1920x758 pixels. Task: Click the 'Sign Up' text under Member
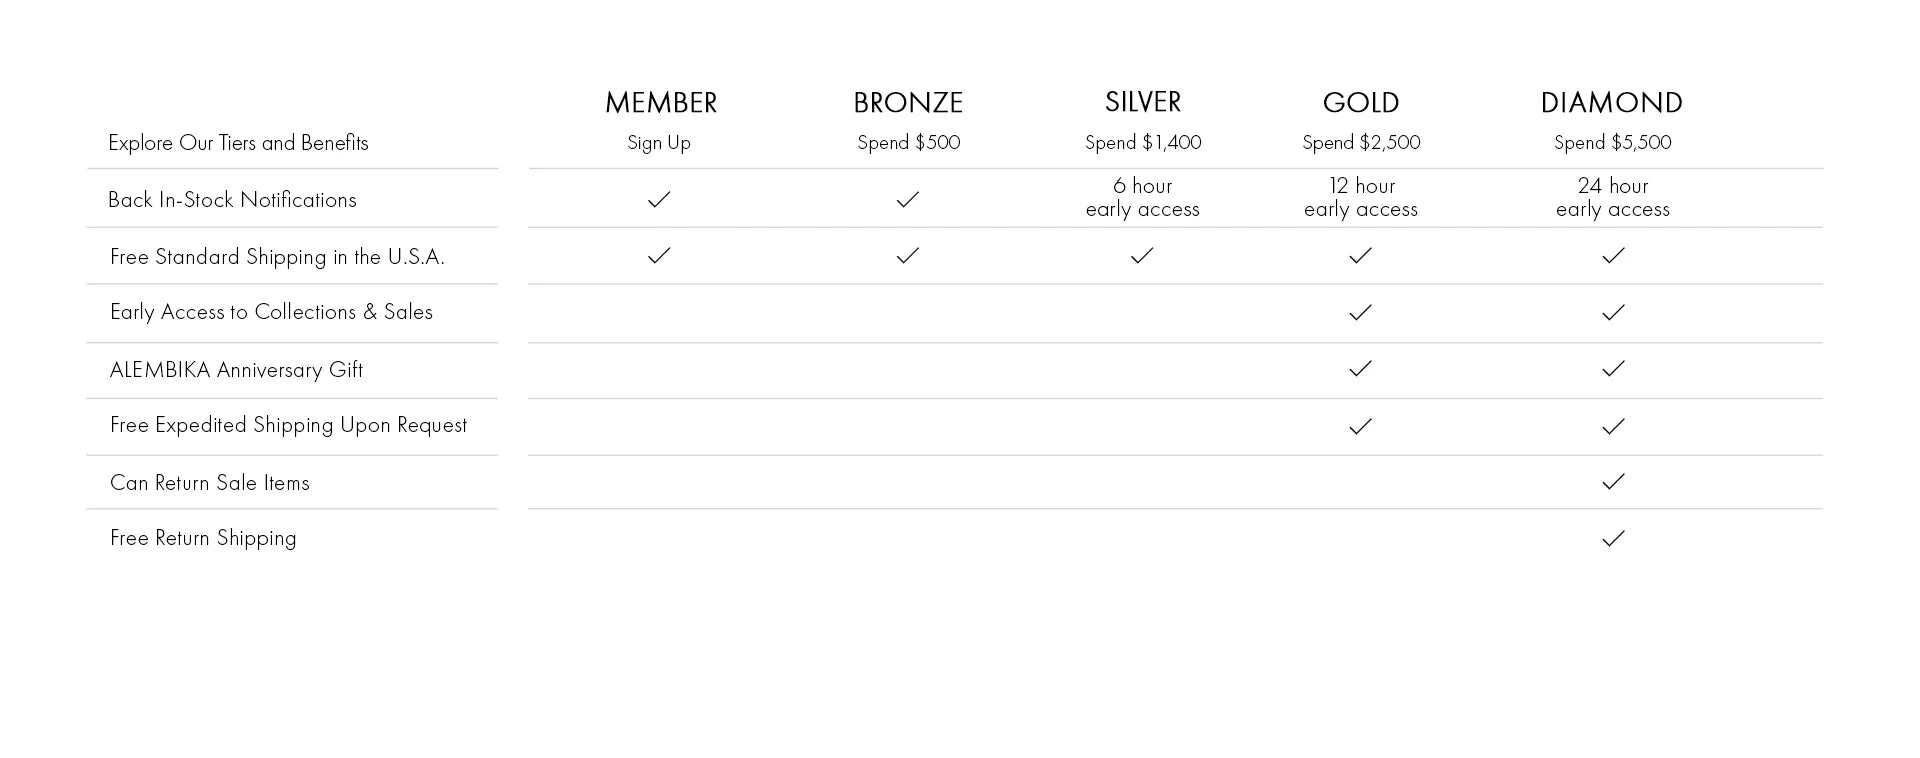[659, 143]
